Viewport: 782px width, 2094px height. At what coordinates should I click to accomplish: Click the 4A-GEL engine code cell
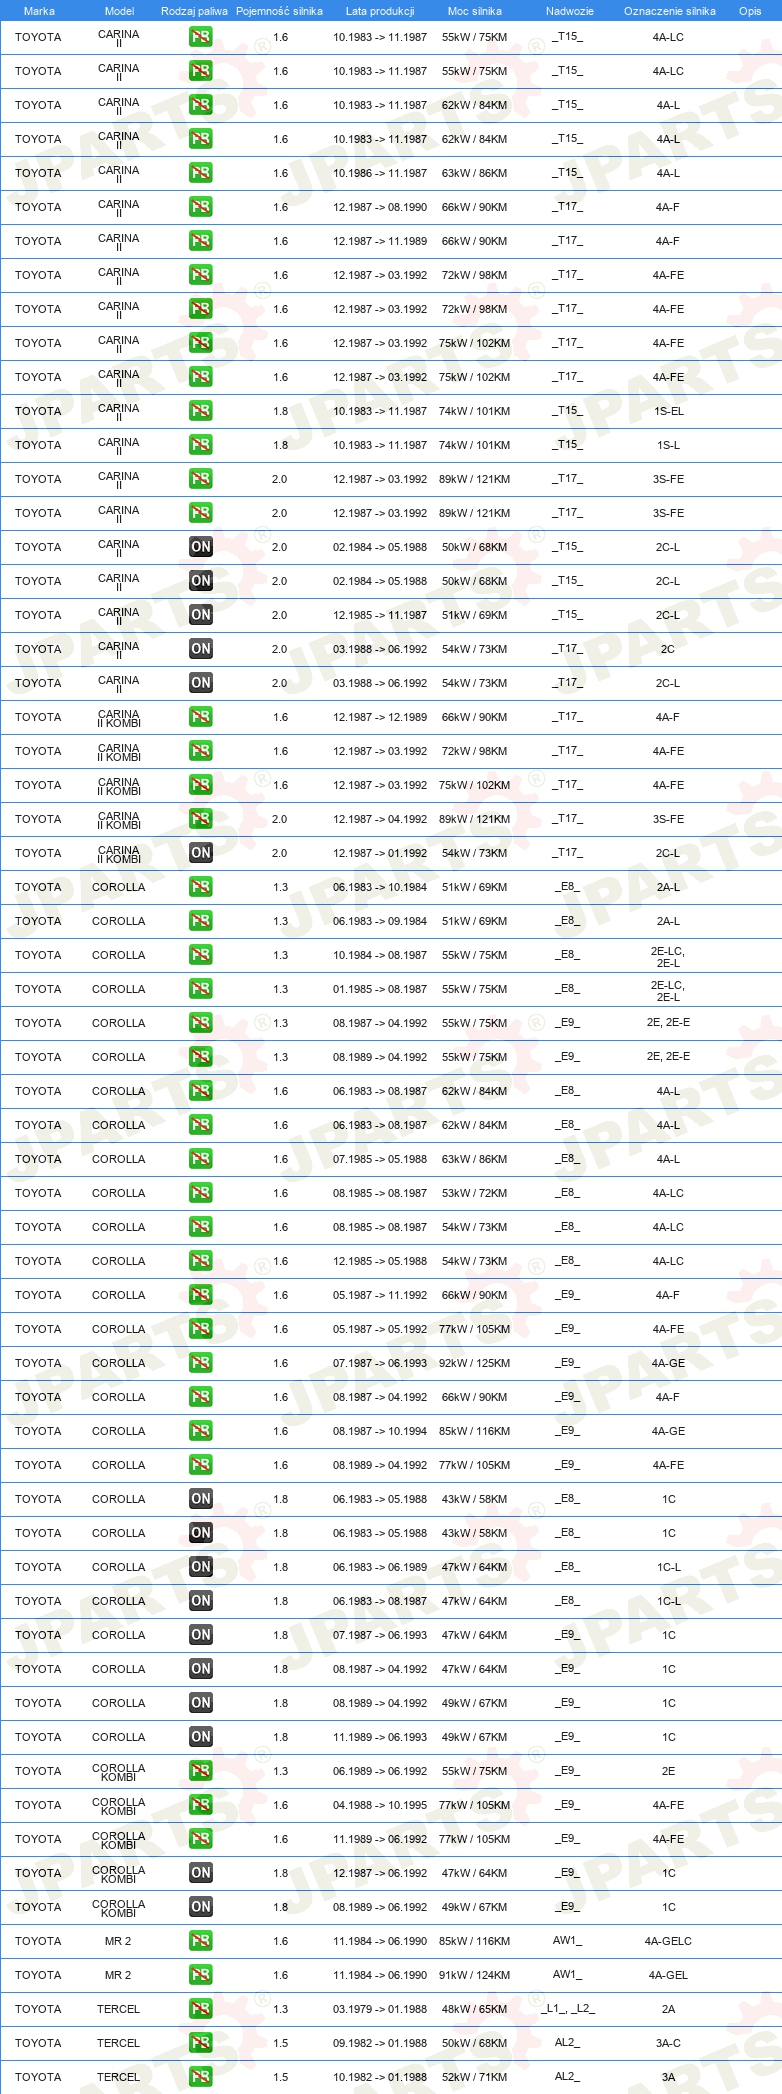[668, 1975]
